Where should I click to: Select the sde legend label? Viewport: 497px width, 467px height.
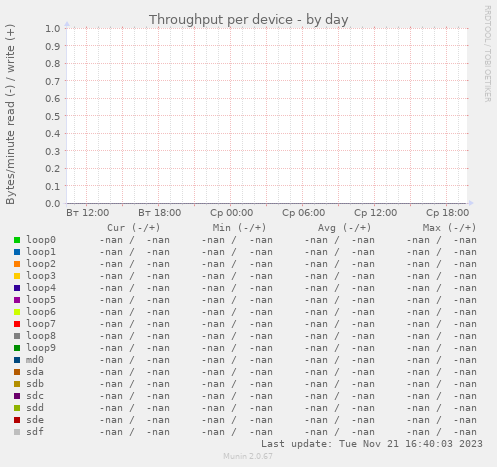35,420
